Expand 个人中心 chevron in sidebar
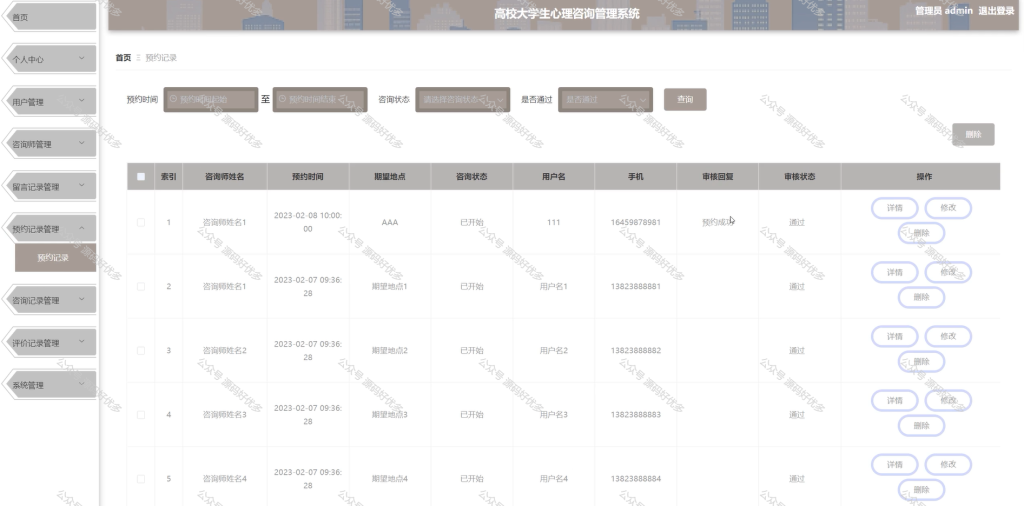 click(x=82, y=58)
